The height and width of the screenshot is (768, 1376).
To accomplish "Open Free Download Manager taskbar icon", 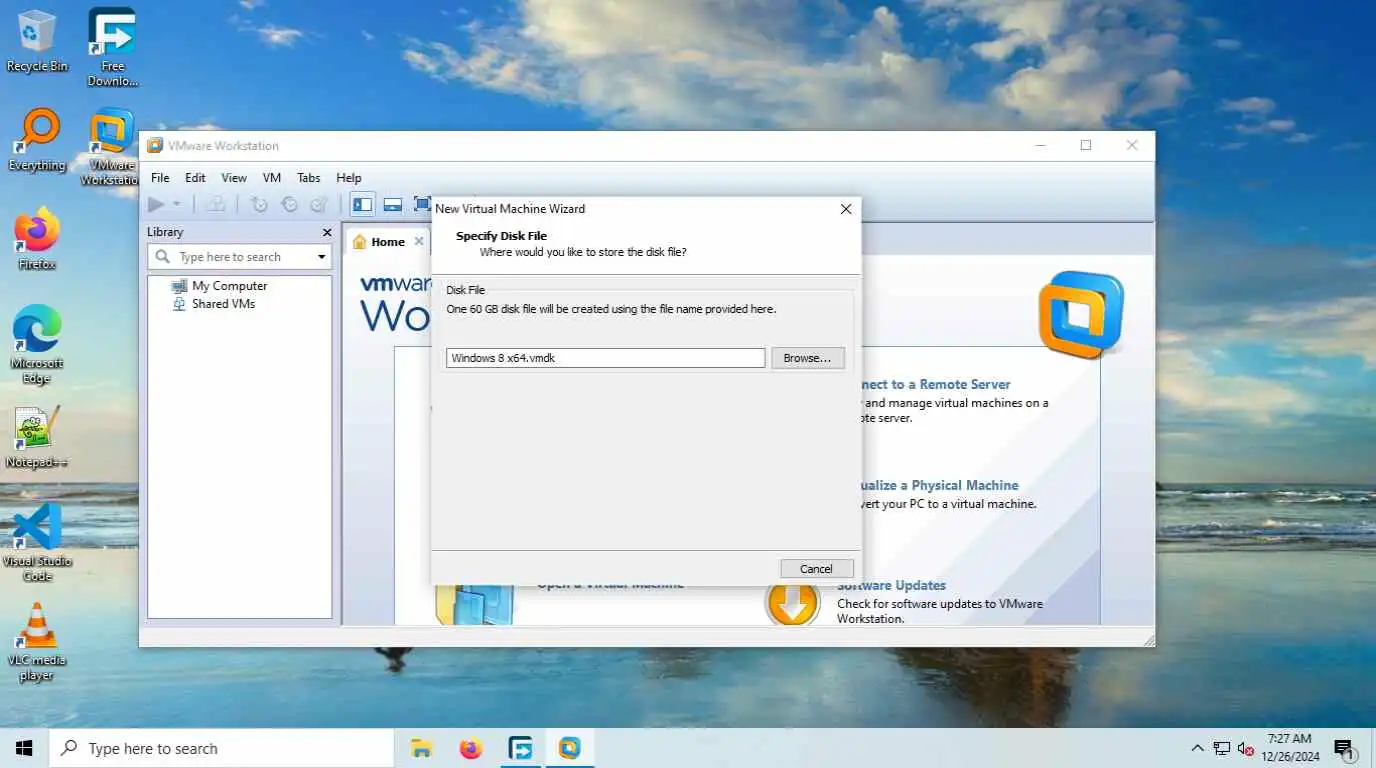I will [520, 748].
